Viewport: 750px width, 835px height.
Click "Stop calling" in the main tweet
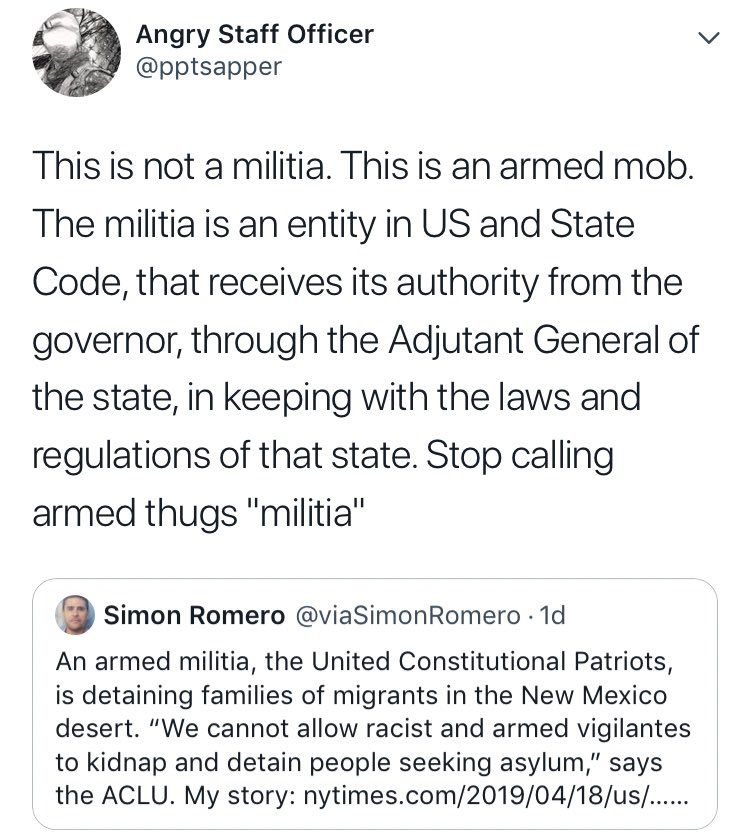tap(519, 456)
